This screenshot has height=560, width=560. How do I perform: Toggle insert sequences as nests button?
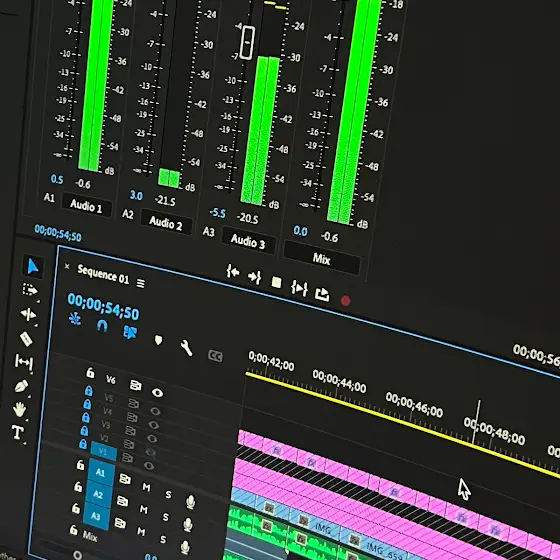coord(75,318)
